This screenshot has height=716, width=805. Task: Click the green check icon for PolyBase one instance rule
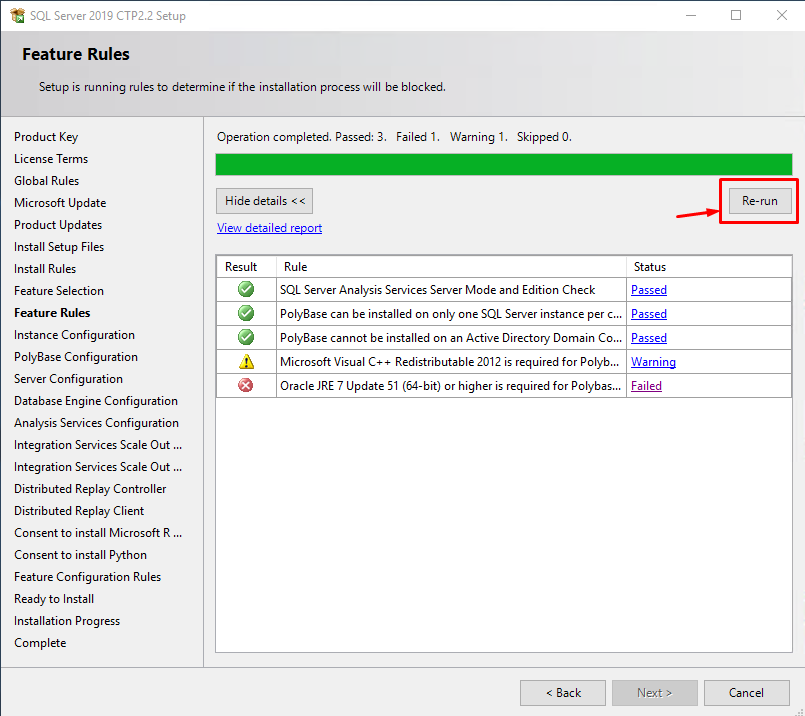pyautogui.click(x=246, y=313)
